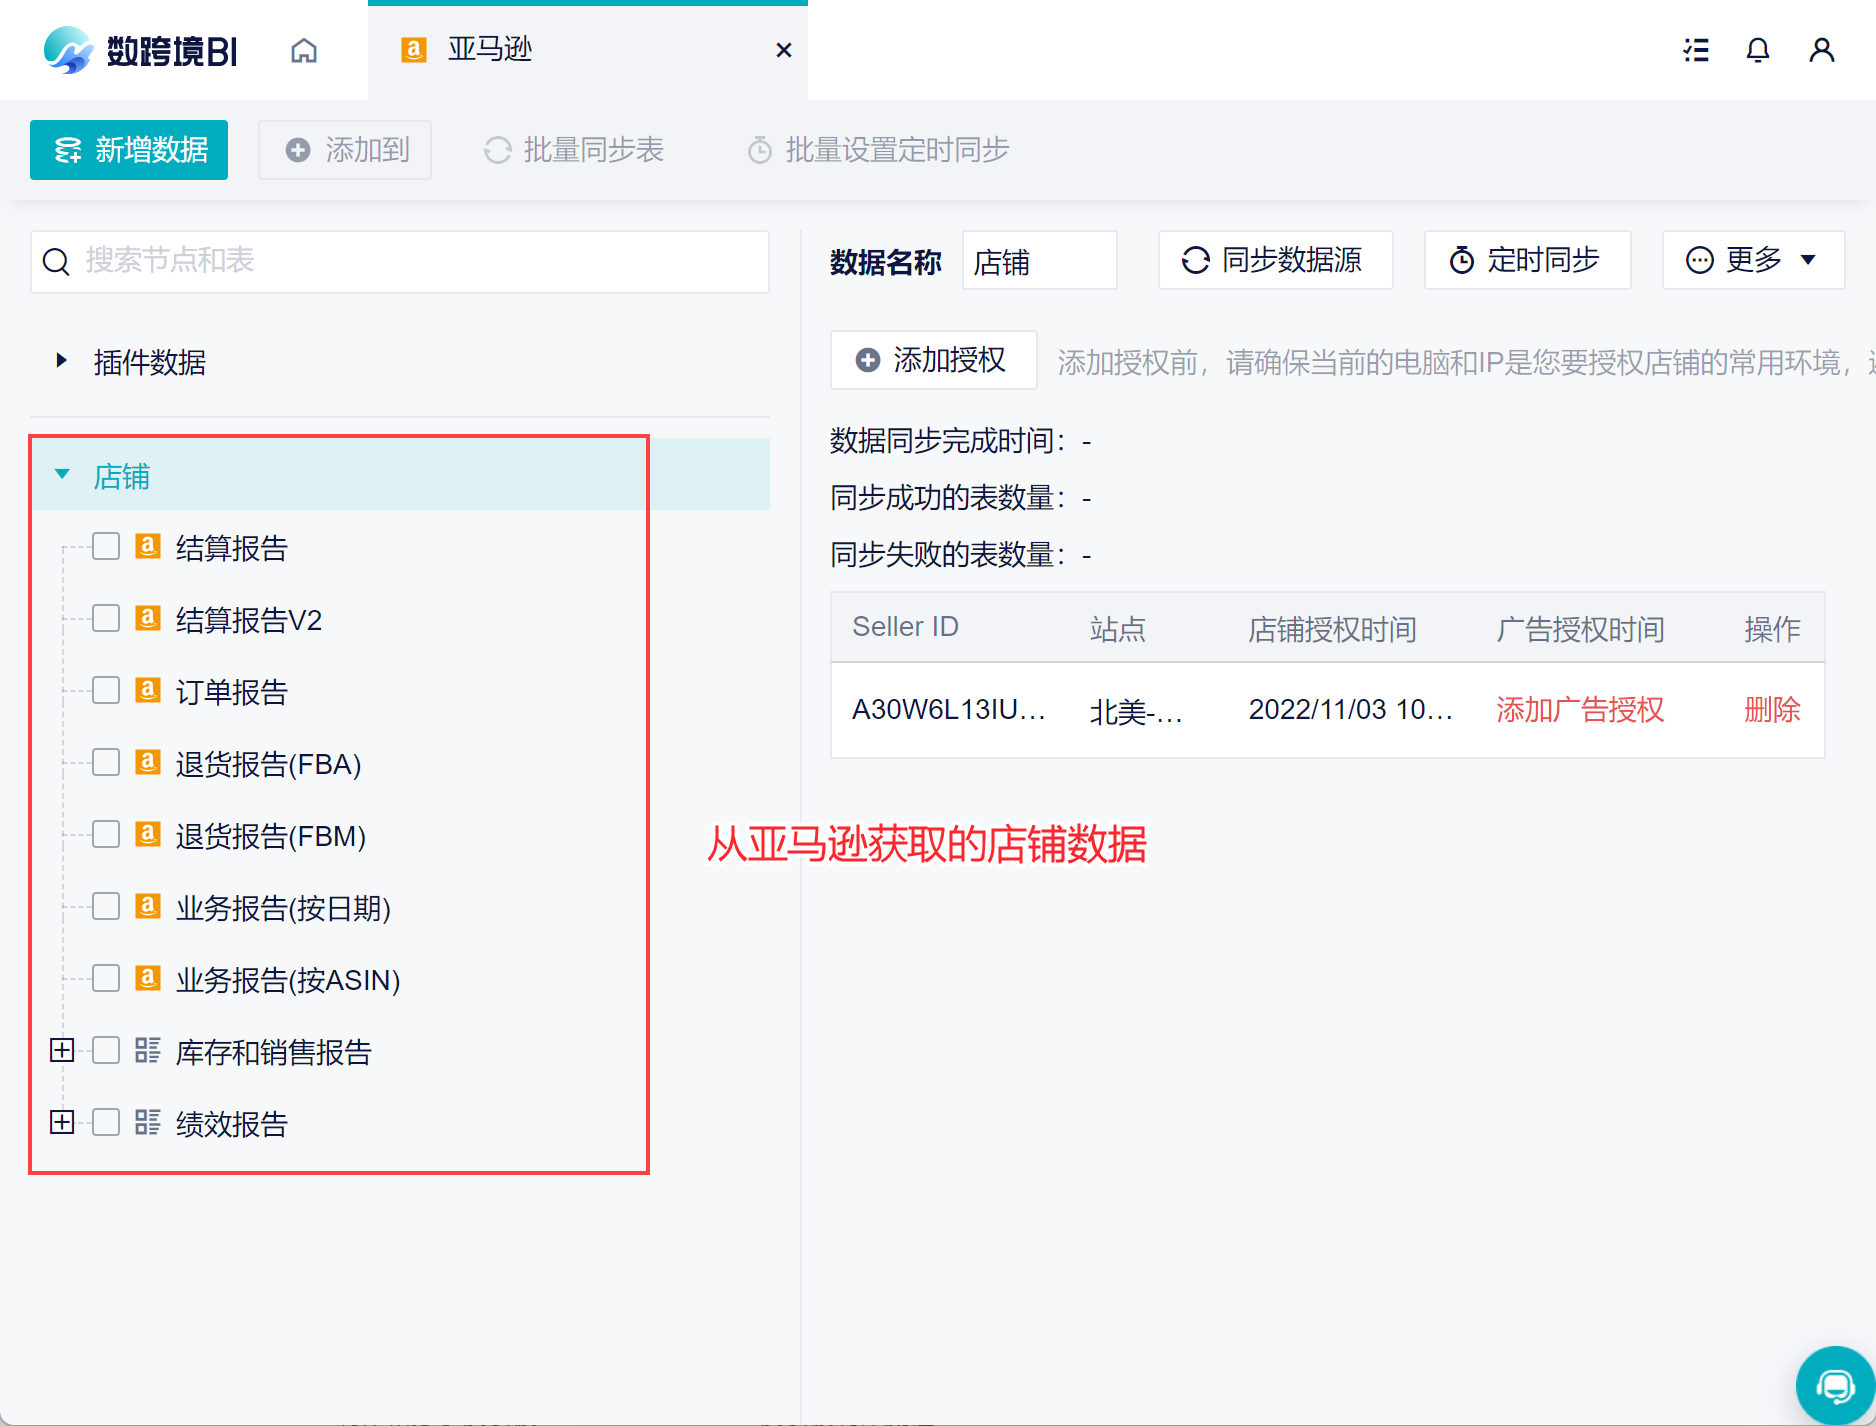Click the Amazon icon beside 业务报告(按ASIN)
The image size is (1876, 1426).
[x=148, y=978]
